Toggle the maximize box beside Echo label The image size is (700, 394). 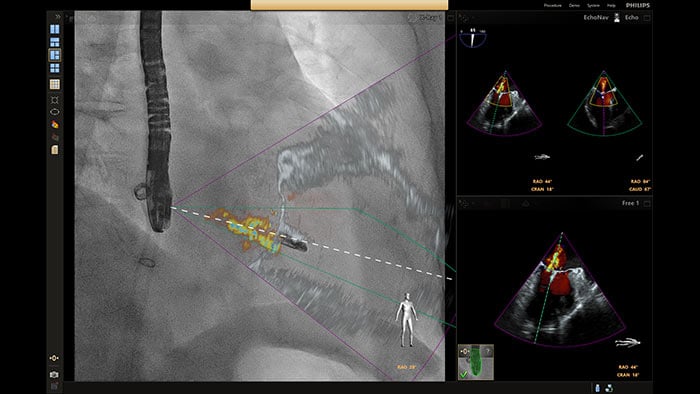[x=647, y=18]
